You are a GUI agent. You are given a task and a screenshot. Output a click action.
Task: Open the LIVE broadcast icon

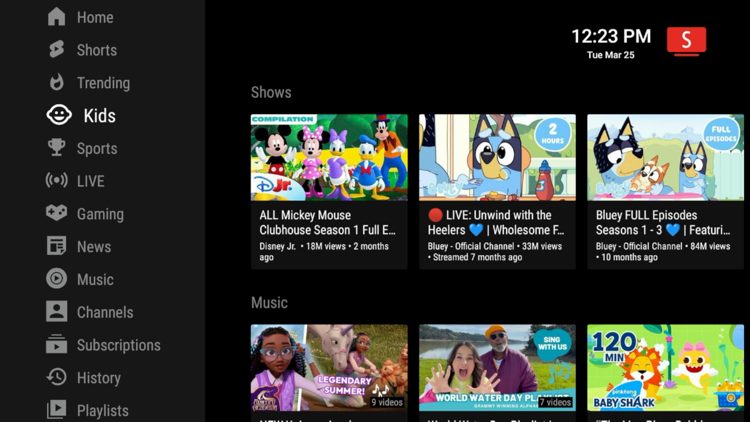click(57, 181)
